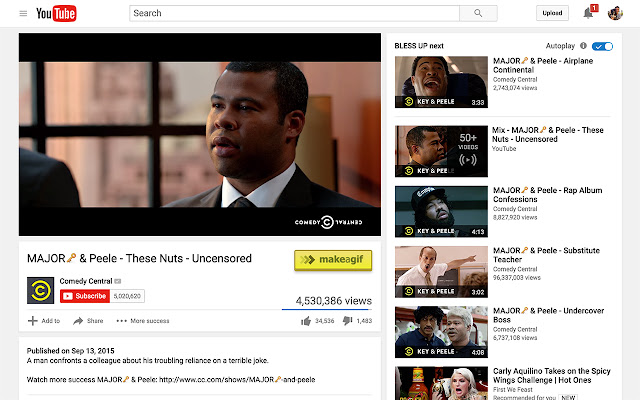Open the Mix These Nuts Uncensored title
The height and width of the screenshot is (400, 640).
click(x=548, y=135)
